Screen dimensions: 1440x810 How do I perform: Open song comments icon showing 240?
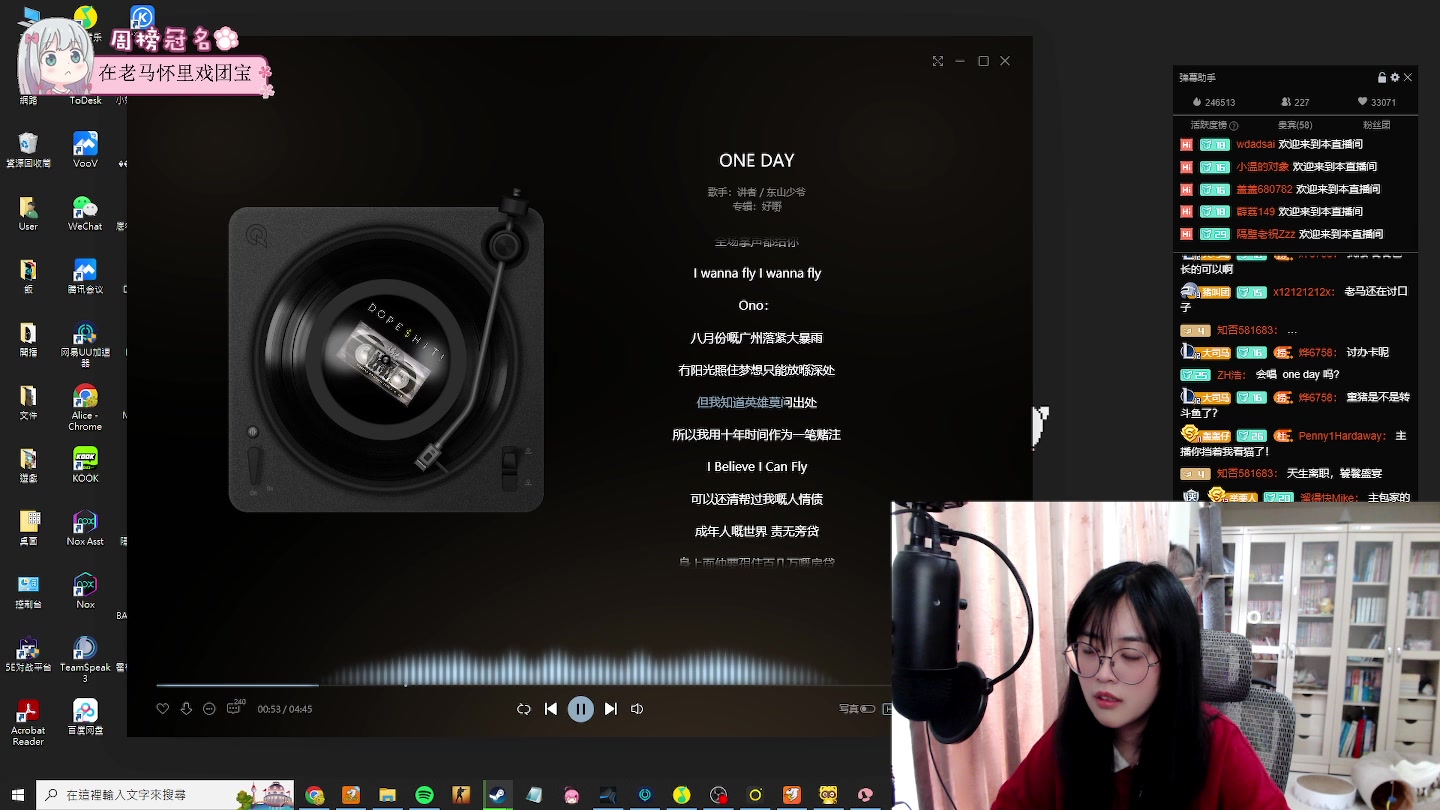235,708
